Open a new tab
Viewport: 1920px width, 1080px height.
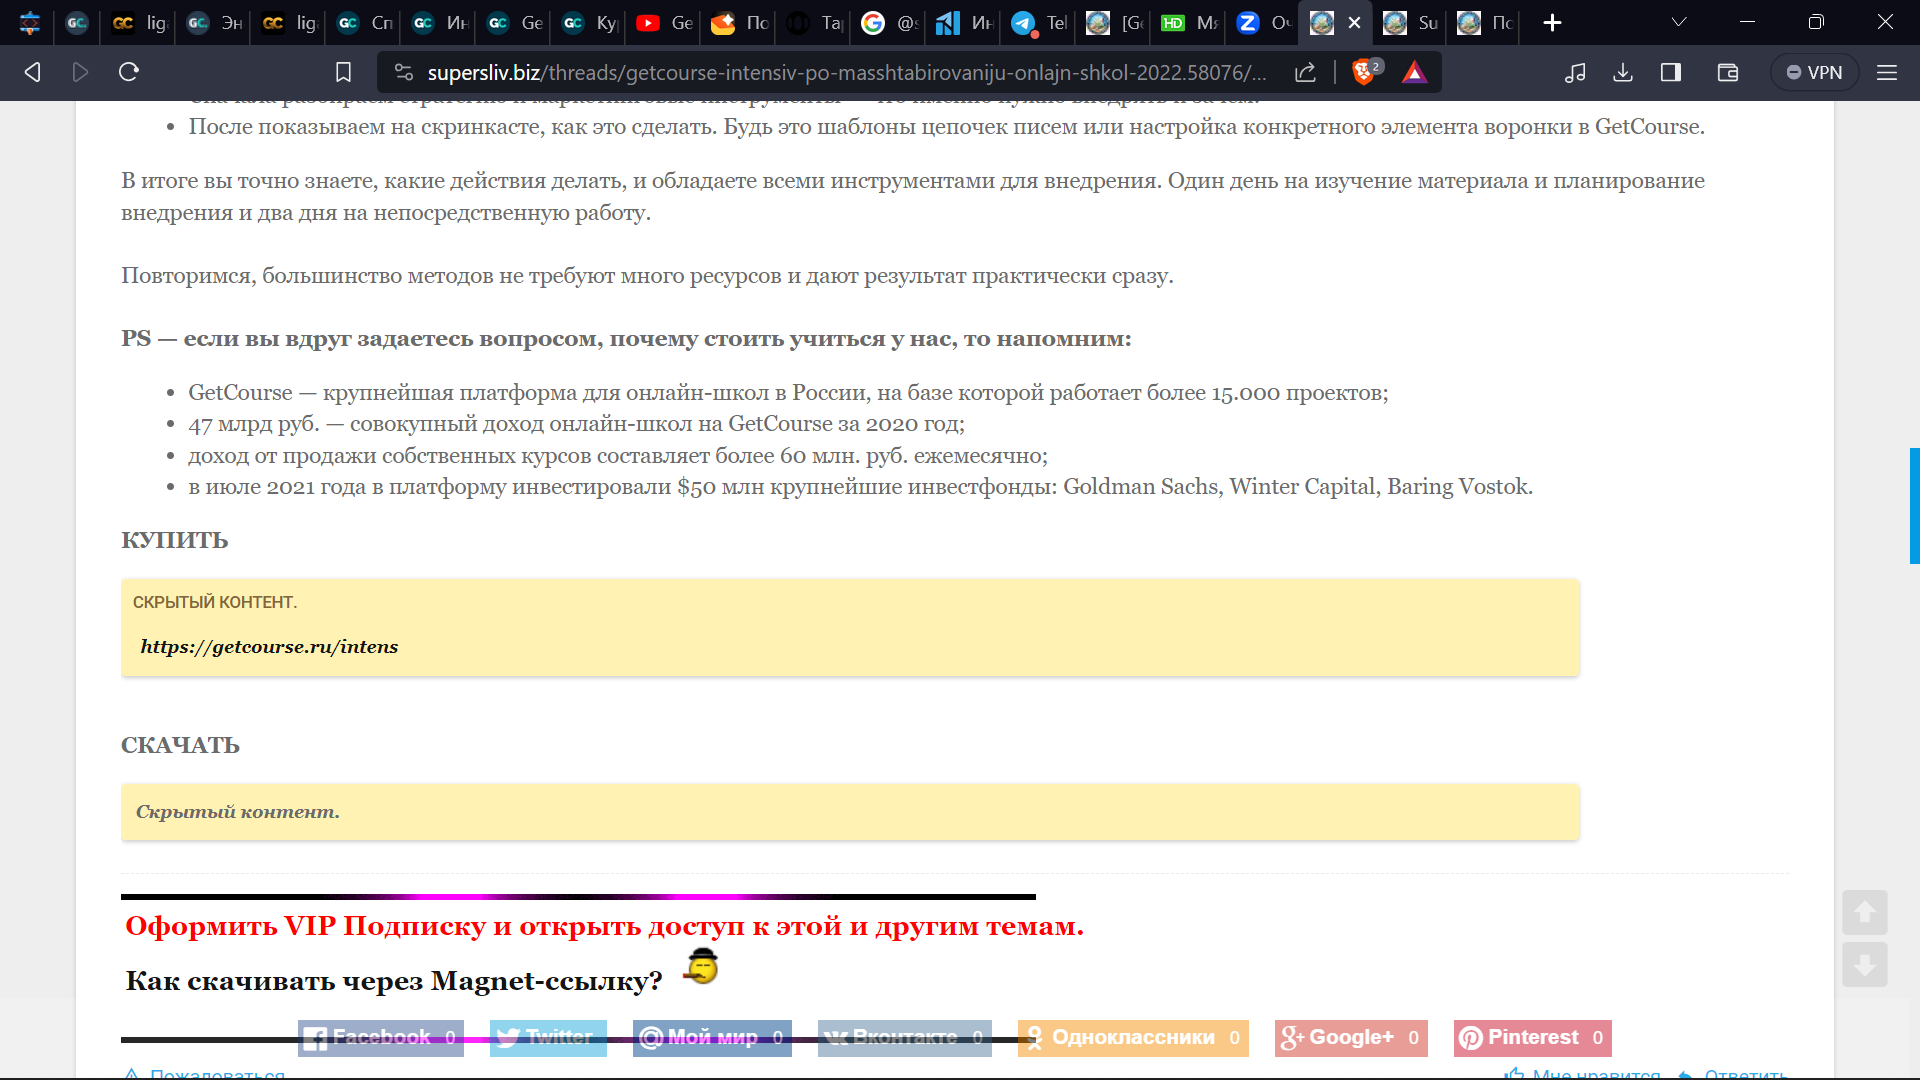click(1552, 23)
